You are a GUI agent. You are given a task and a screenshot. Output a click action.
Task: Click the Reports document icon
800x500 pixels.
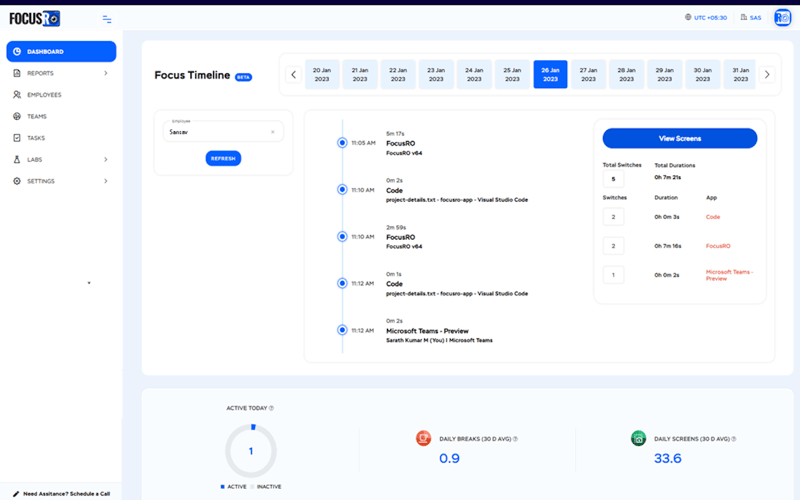17,73
